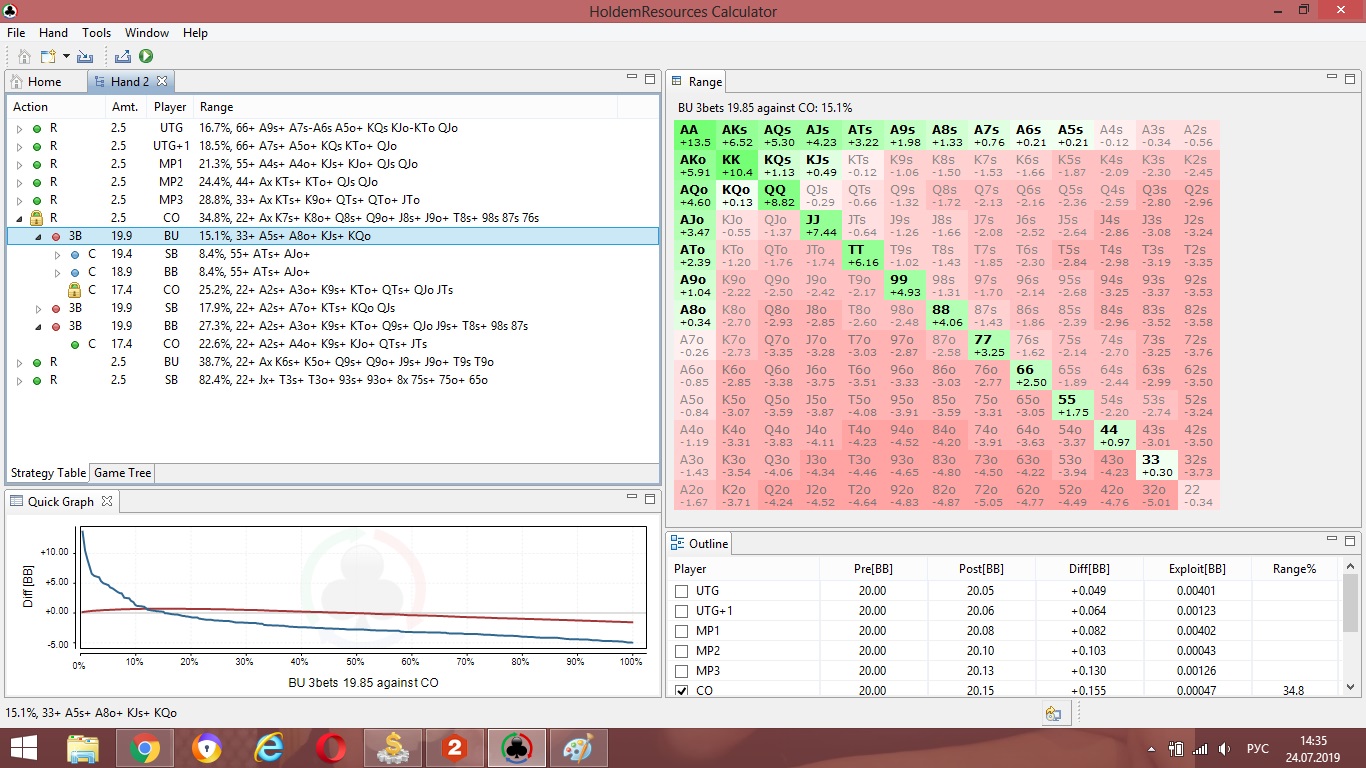The width and height of the screenshot is (1366, 768).
Task: Select the Strategy Table tab
Action: 48,473
